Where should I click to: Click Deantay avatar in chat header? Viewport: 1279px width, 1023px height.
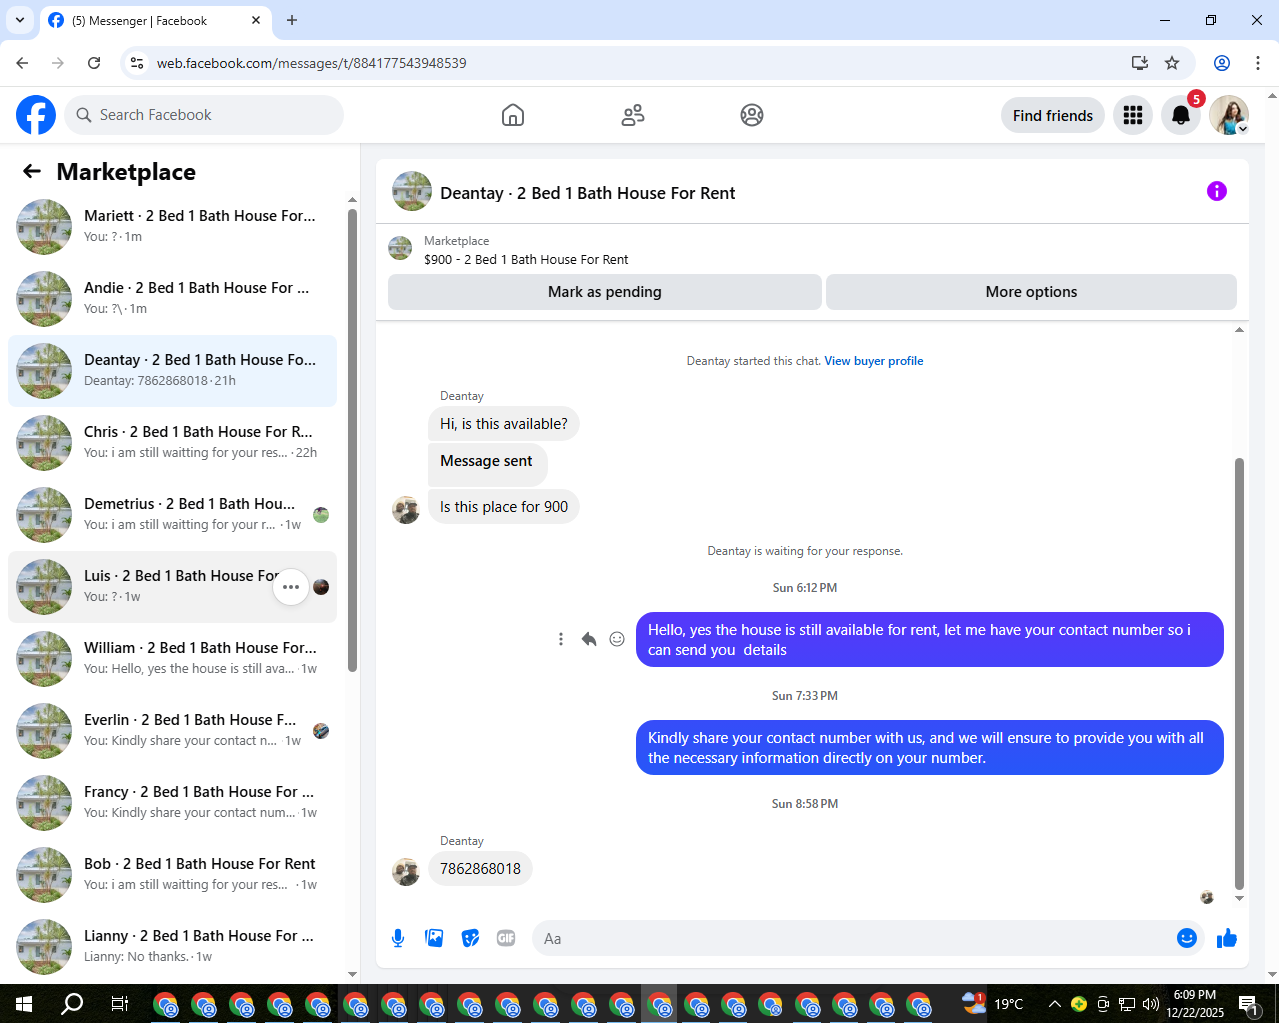point(412,191)
